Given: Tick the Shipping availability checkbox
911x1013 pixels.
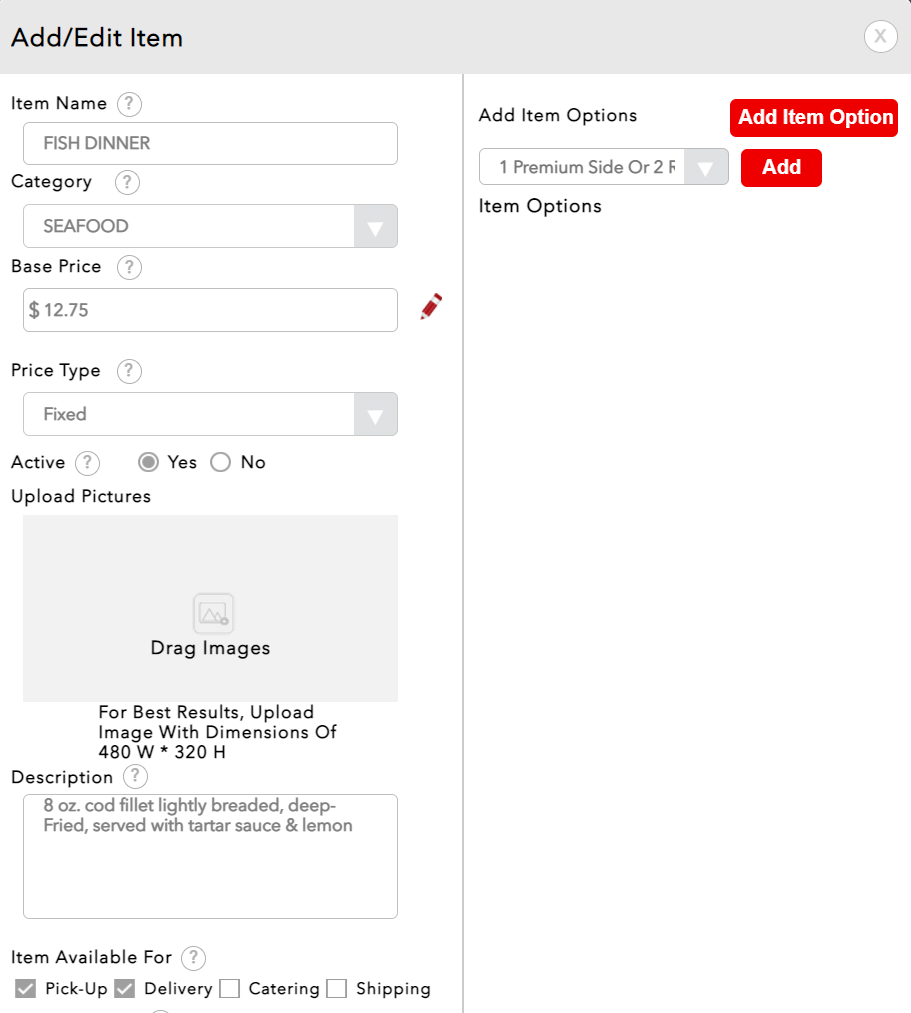Looking at the screenshot, I should 337,989.
